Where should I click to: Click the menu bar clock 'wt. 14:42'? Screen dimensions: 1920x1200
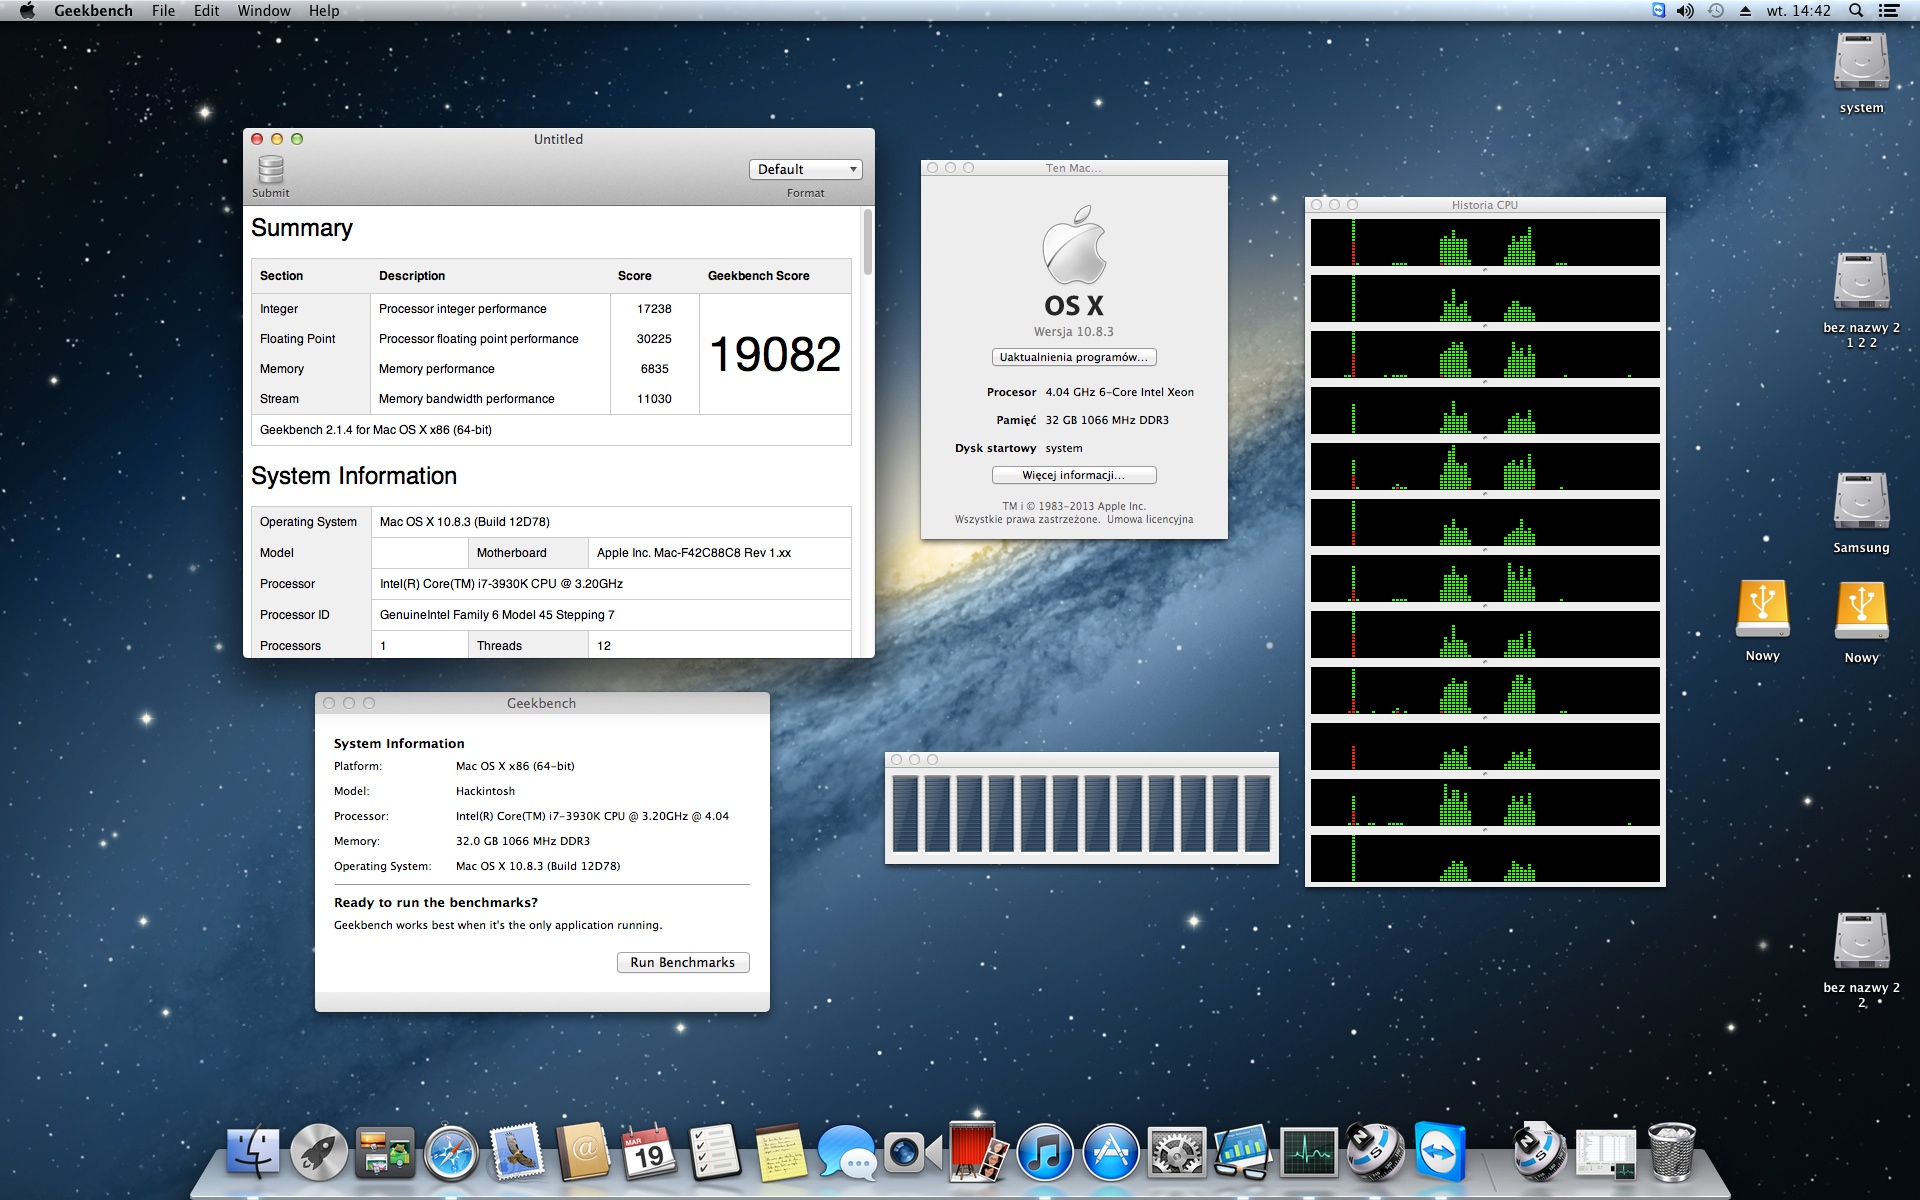tap(1798, 11)
